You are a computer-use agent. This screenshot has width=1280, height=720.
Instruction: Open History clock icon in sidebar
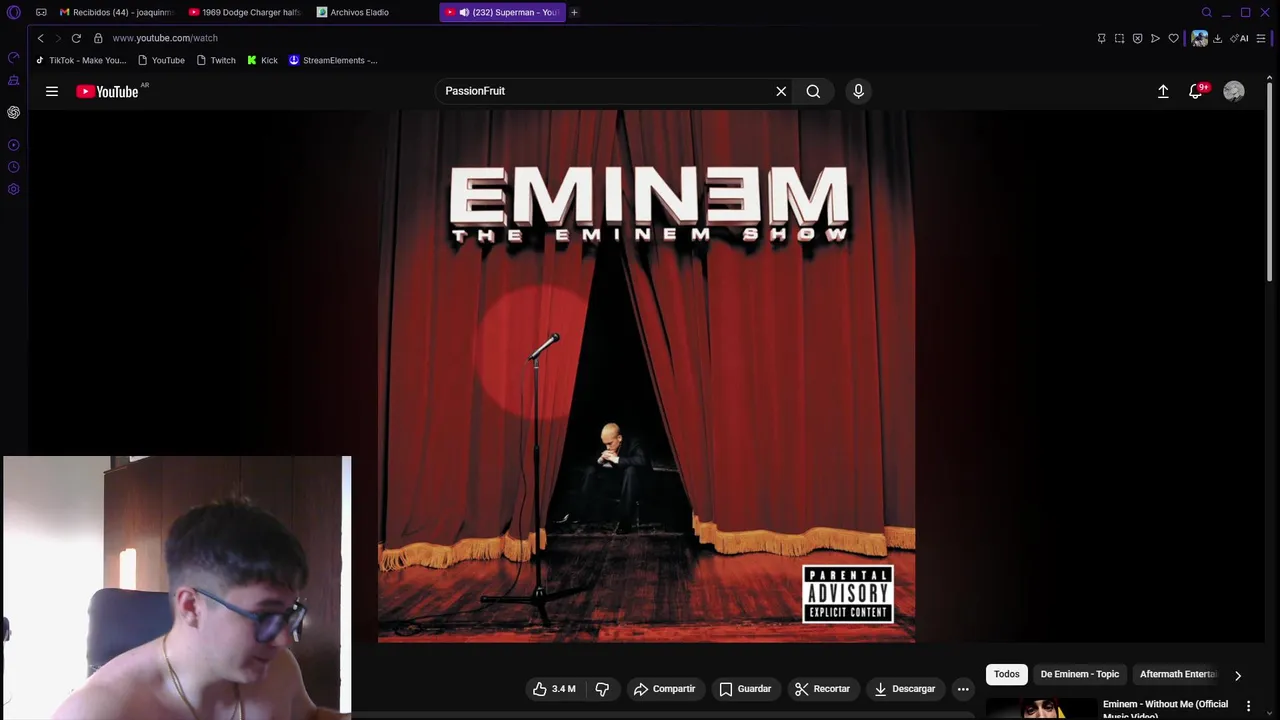14,167
